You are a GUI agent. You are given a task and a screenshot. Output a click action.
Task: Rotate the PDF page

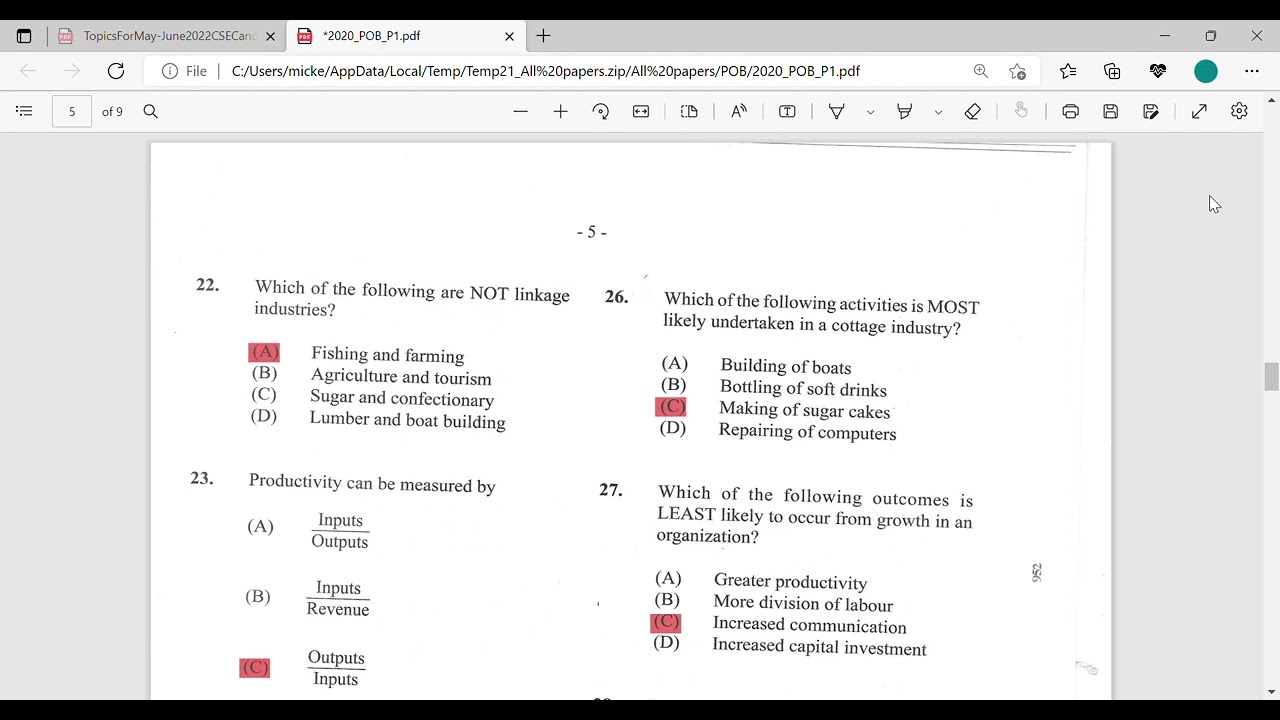[x=601, y=111]
